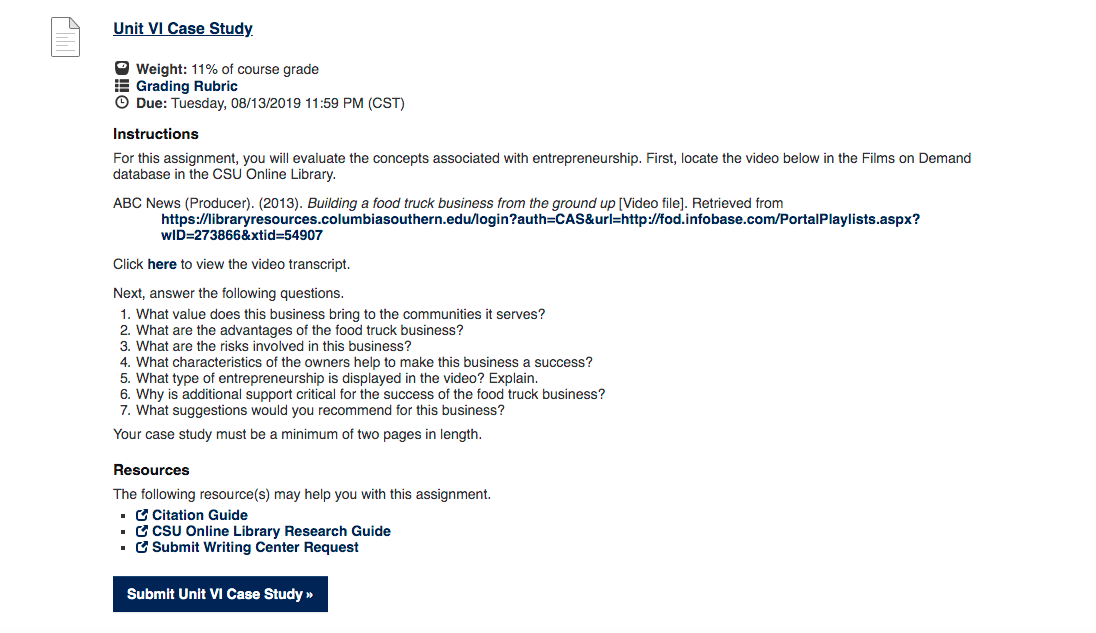Open the Citation Guide resource

(x=200, y=515)
